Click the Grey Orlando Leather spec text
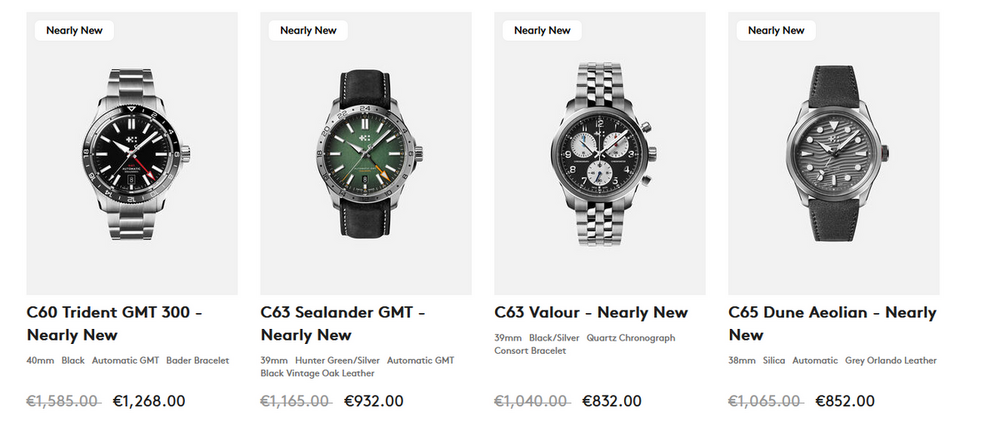Viewport: 1000px width, 423px height. click(x=891, y=360)
